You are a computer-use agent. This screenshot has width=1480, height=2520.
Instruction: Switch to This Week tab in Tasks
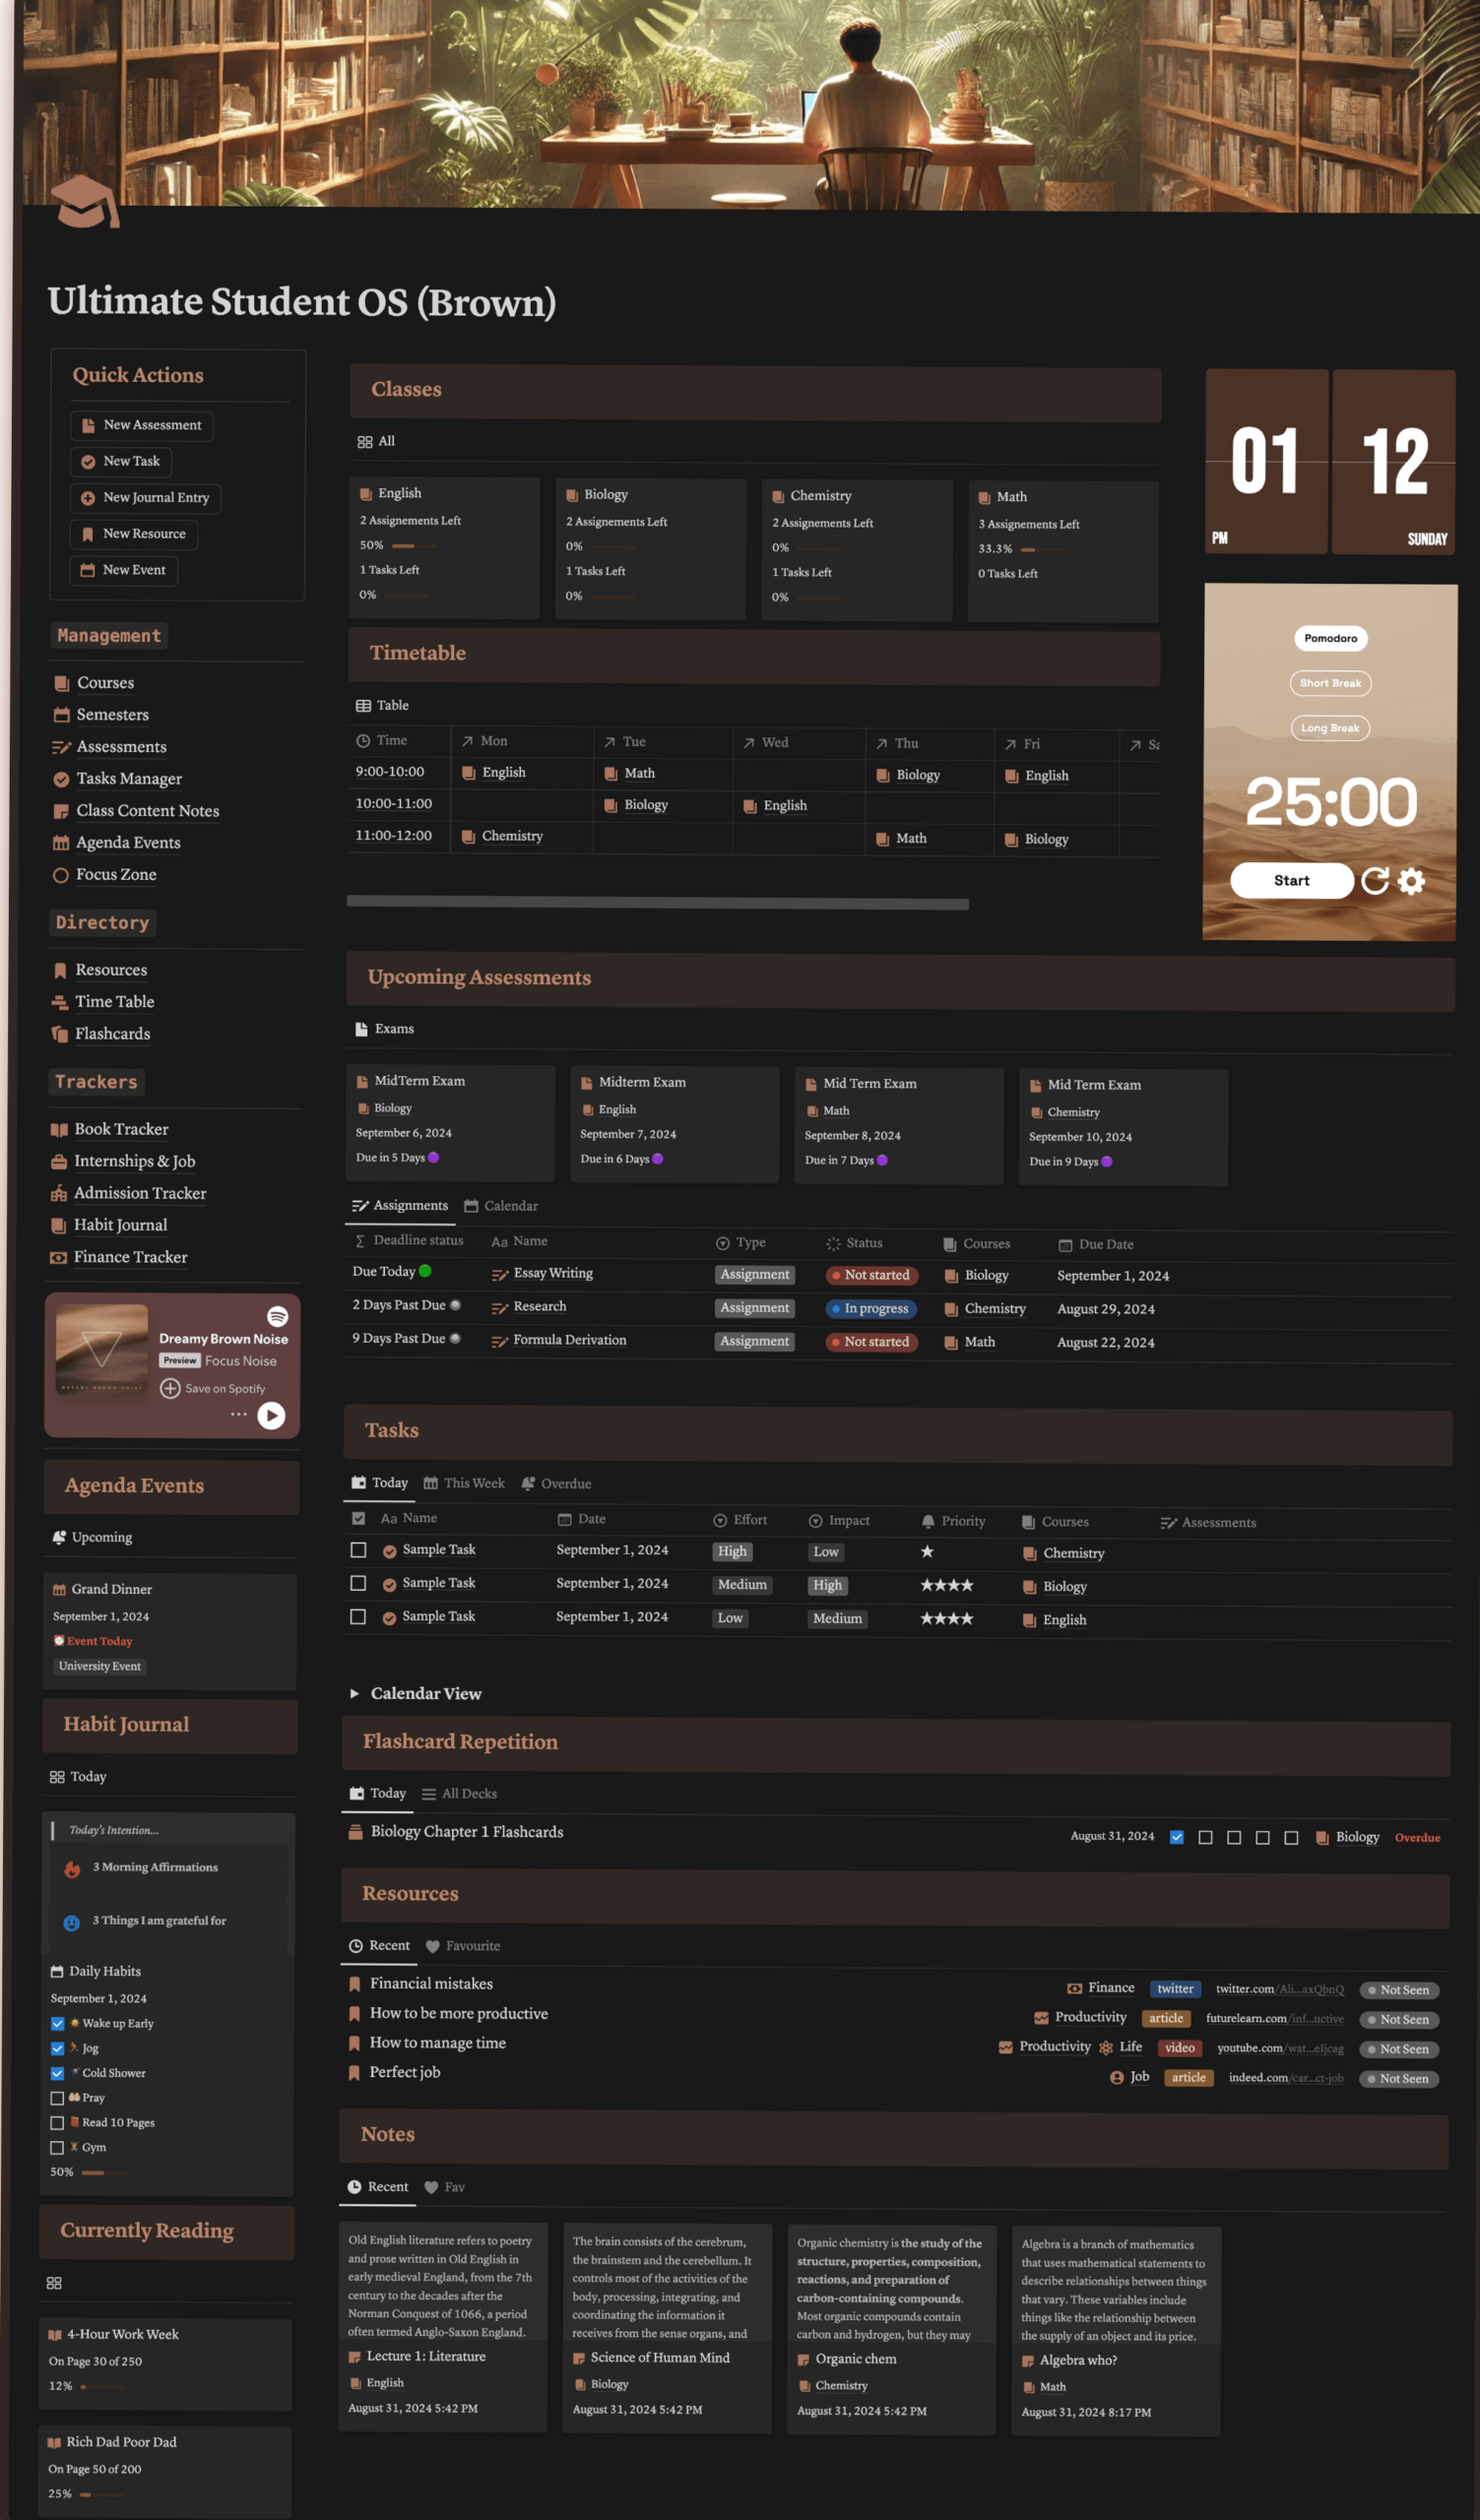coord(464,1483)
